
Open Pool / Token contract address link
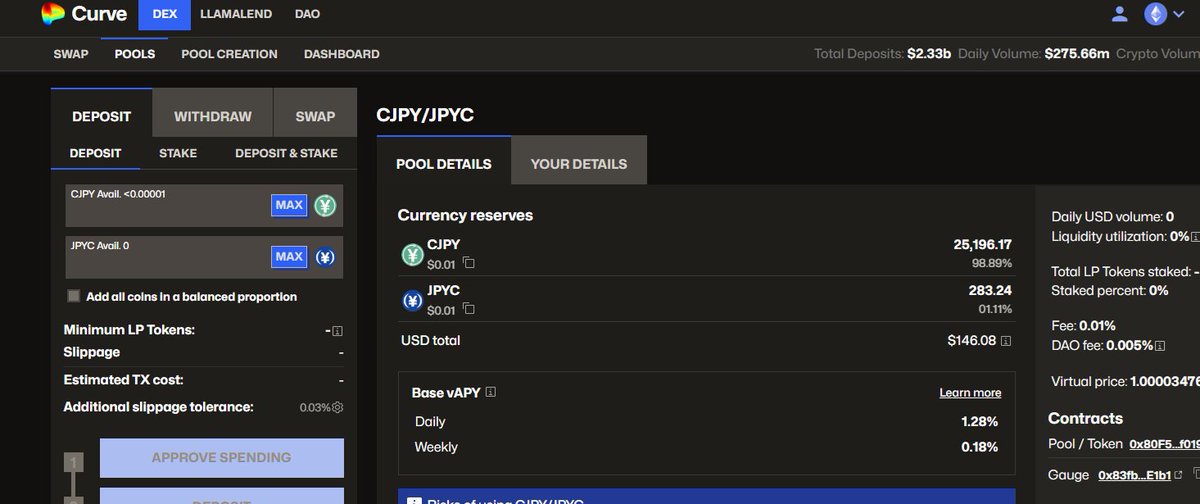click(1164, 444)
